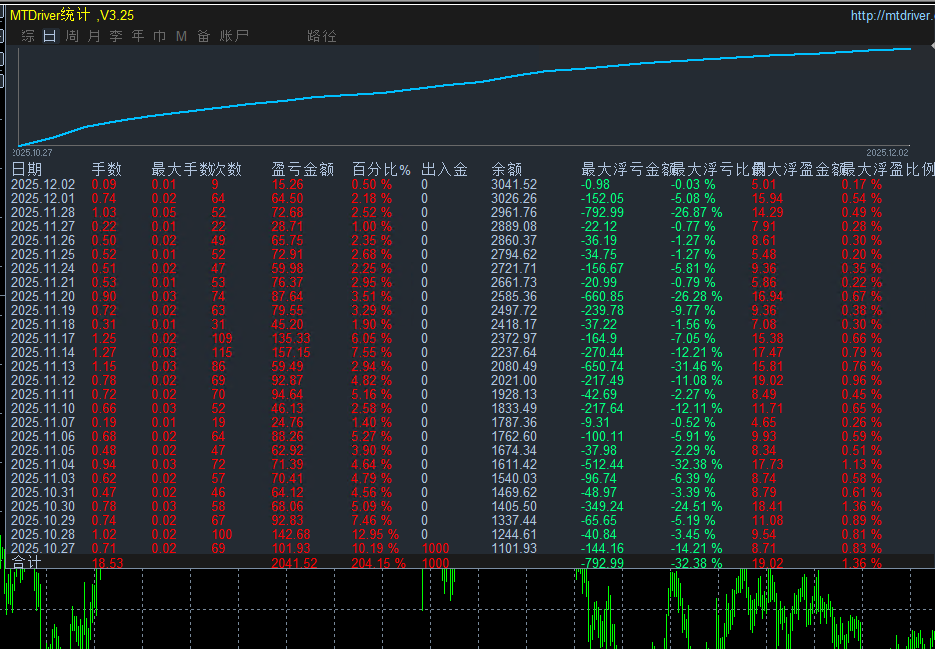The height and width of the screenshot is (649, 935).
Task: Switch to the 月 monthly tab
Action: 94,36
